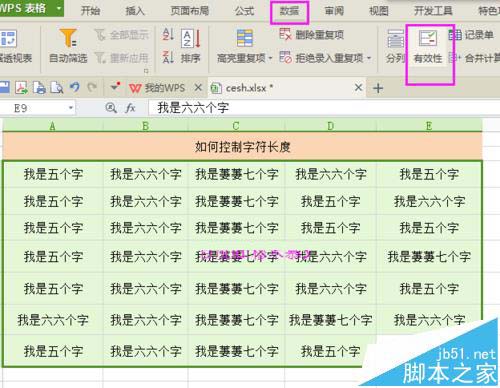Sort descending with the Z-A icon
Image resolution: width=500 pixels, height=388 pixels.
tap(168, 57)
